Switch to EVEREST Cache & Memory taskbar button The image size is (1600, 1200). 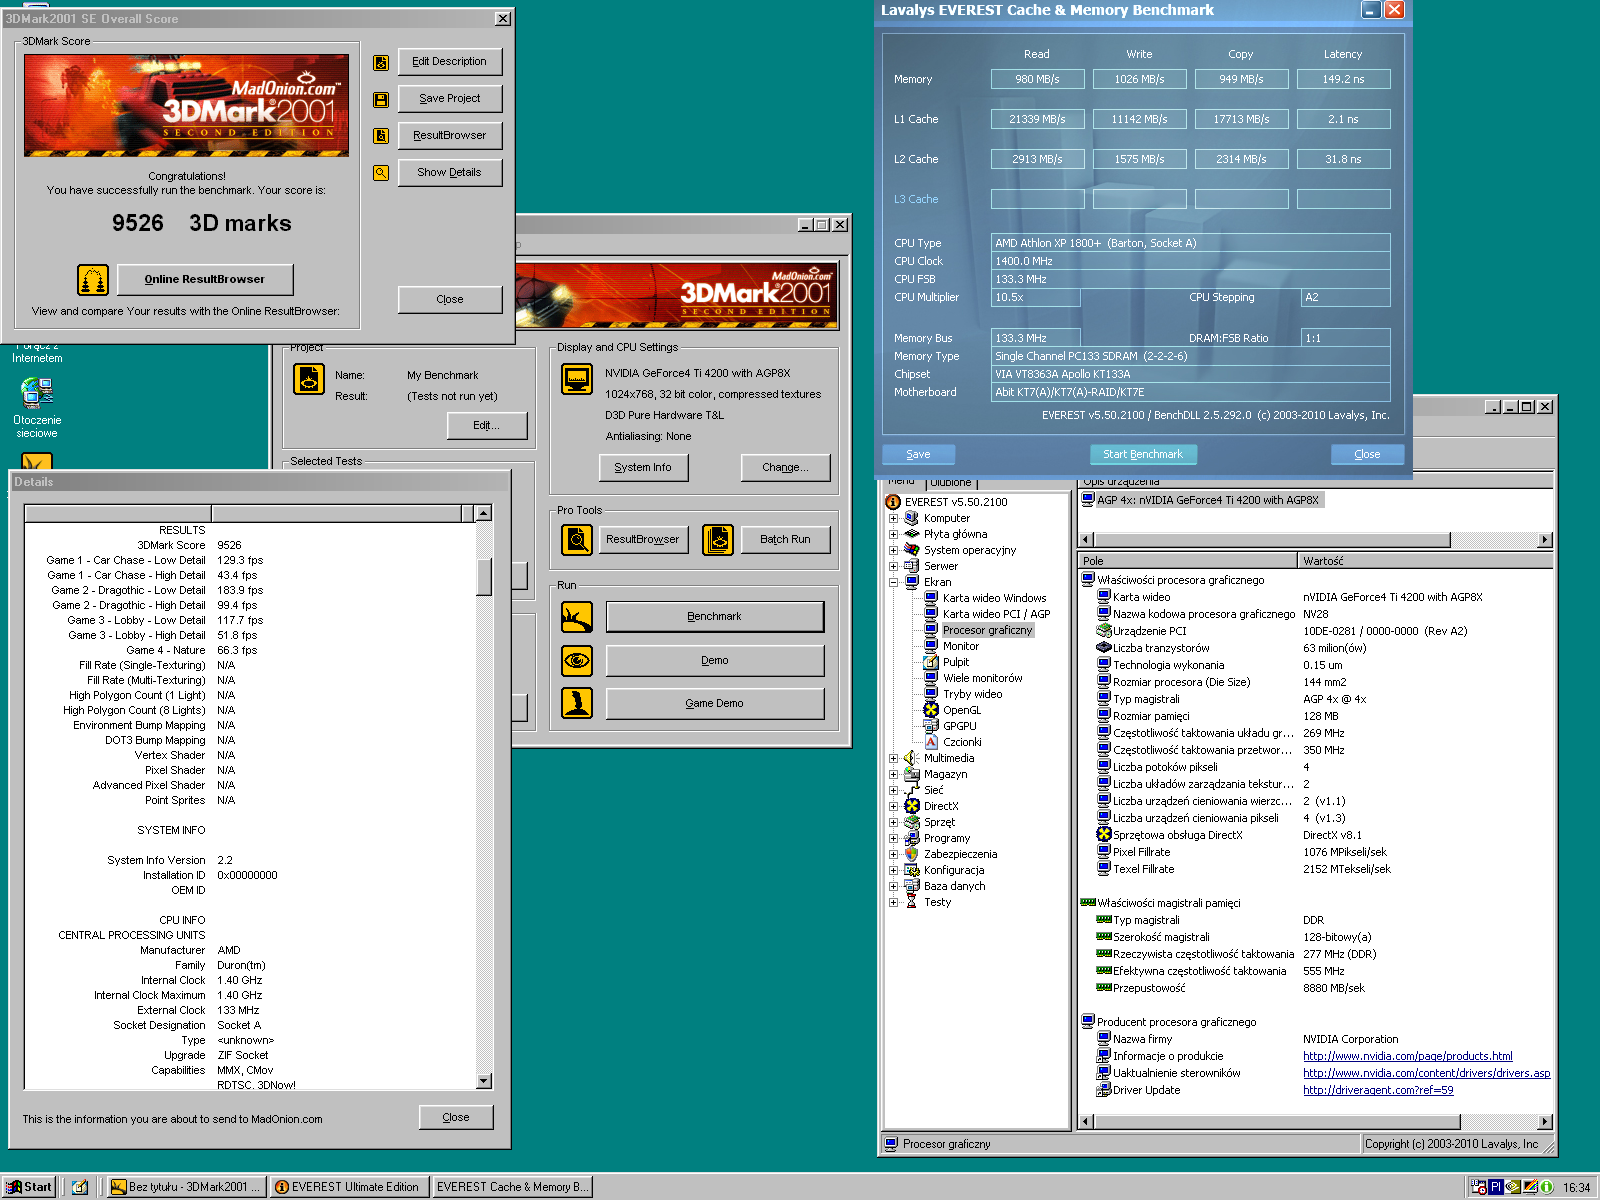(x=512, y=1187)
